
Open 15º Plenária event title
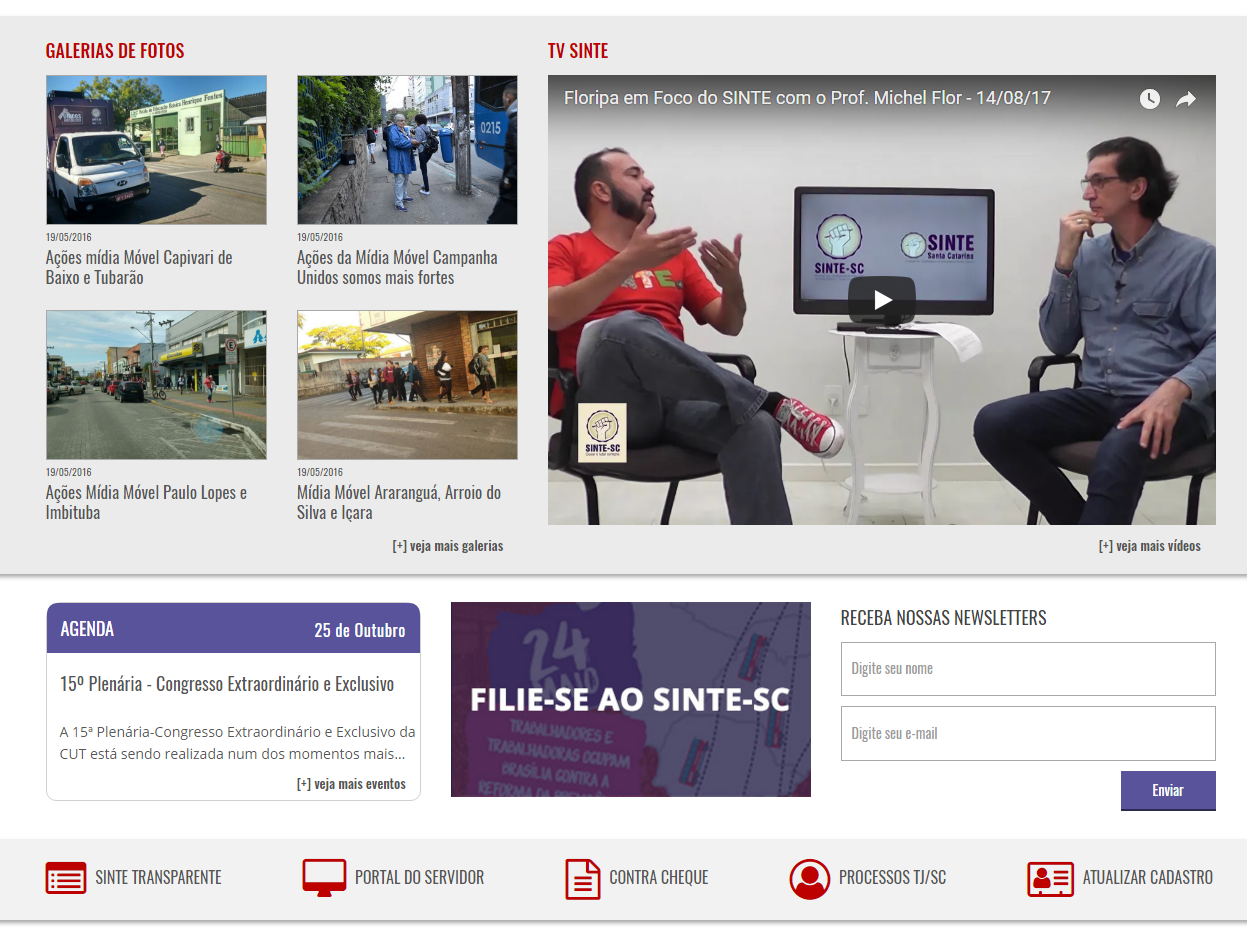coord(227,685)
